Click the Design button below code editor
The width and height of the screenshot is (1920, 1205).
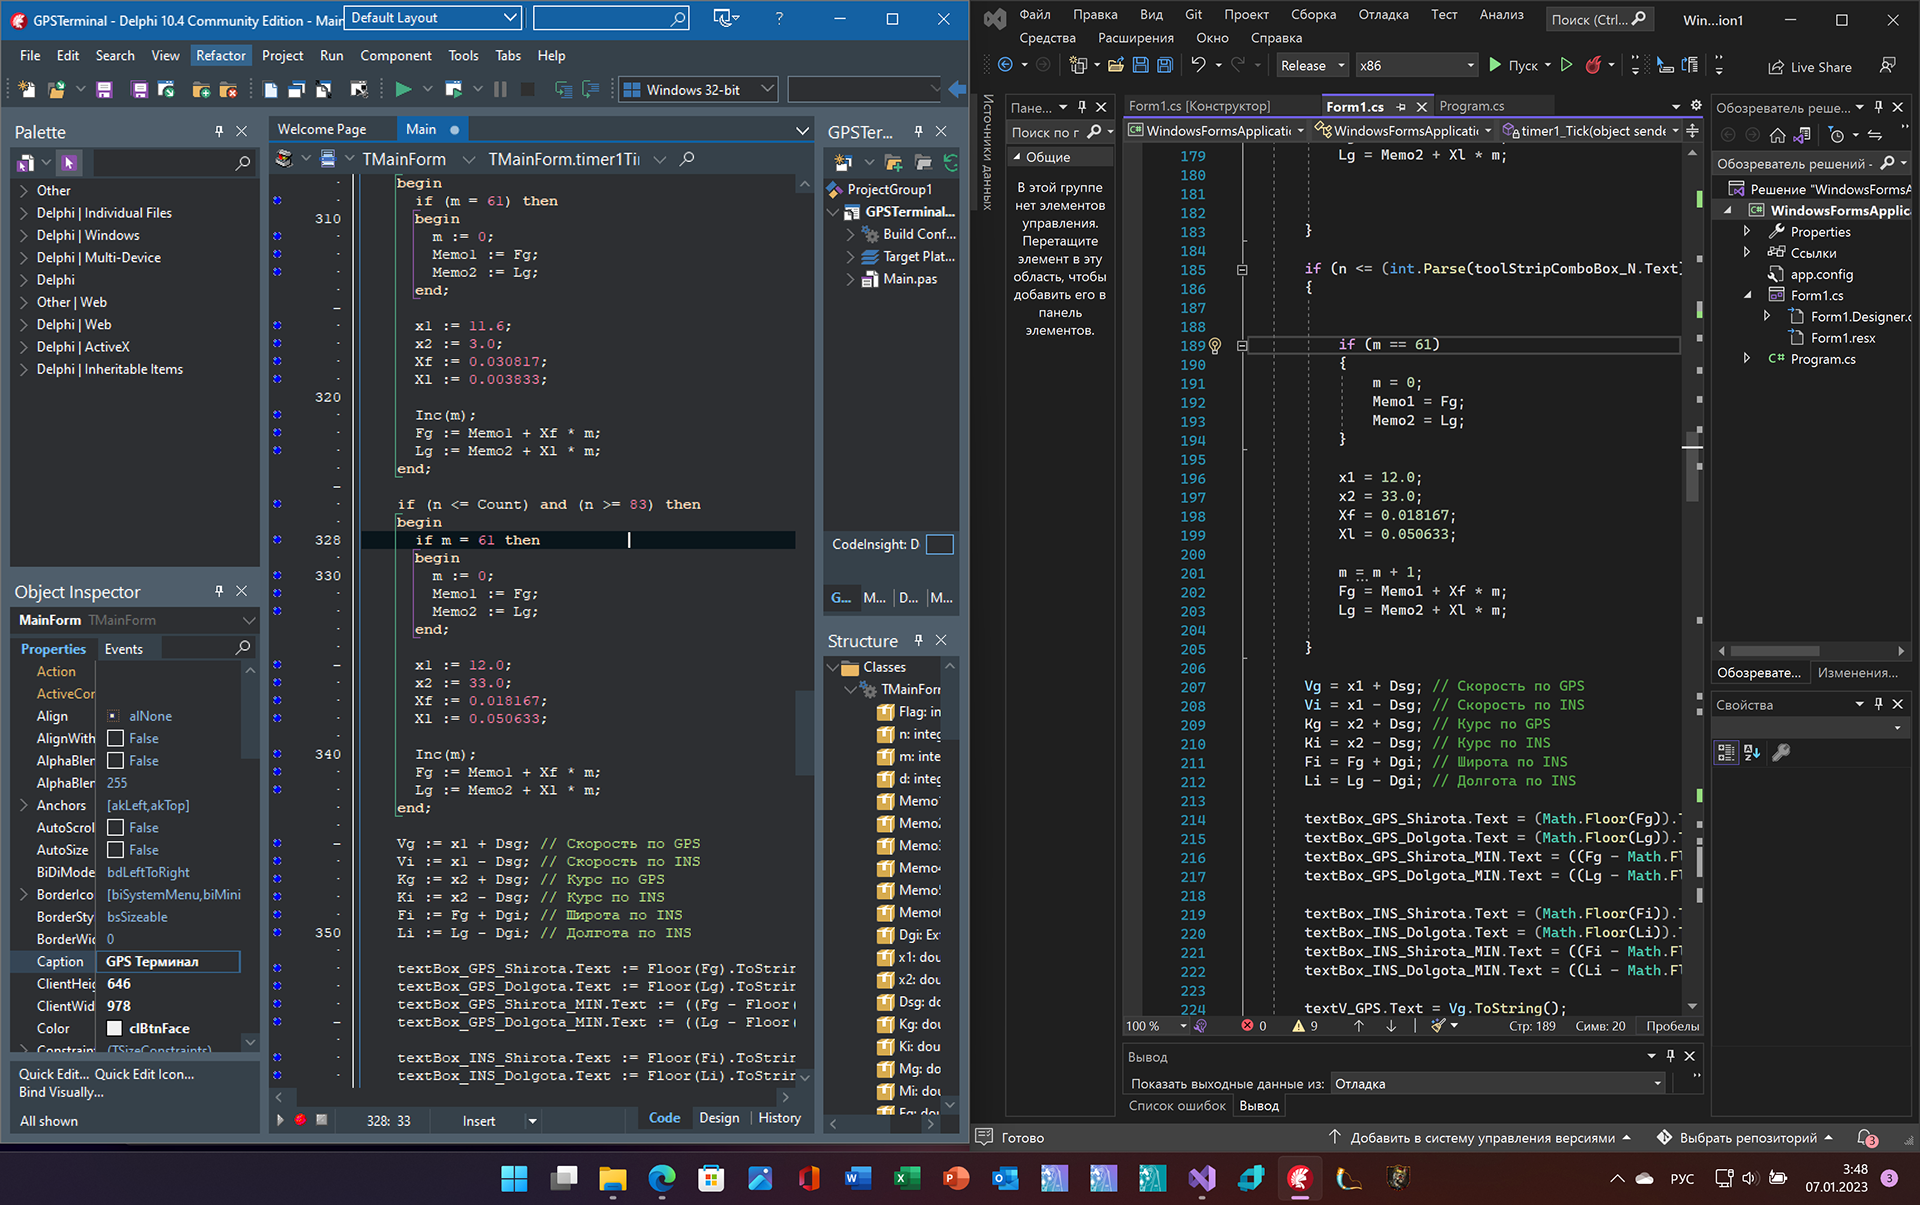pos(719,1118)
